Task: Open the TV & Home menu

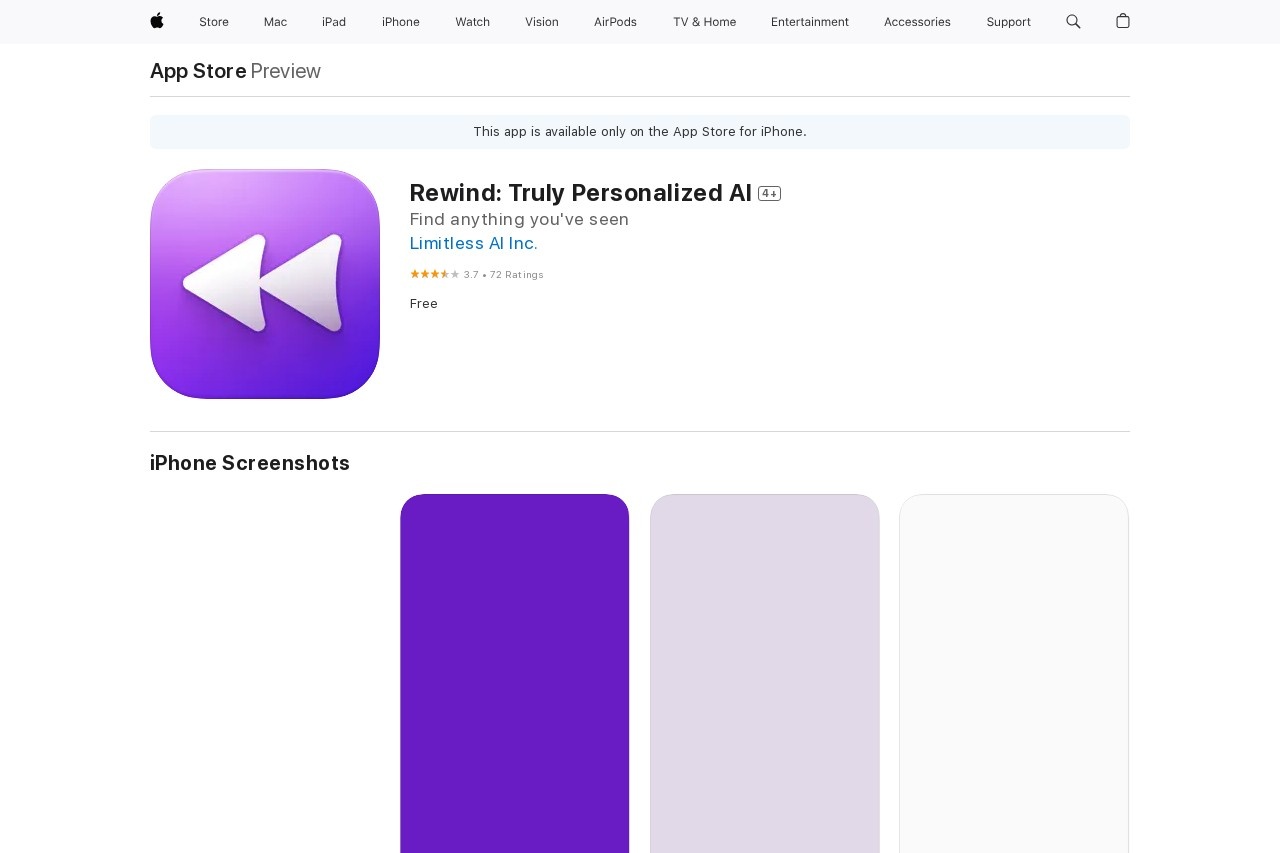Action: point(704,22)
